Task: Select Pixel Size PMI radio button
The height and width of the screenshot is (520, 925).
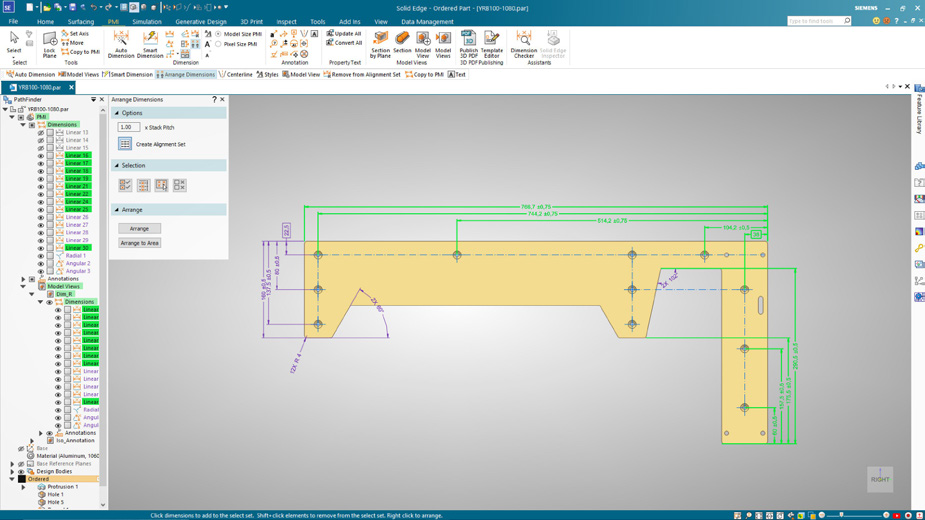Action: point(218,44)
